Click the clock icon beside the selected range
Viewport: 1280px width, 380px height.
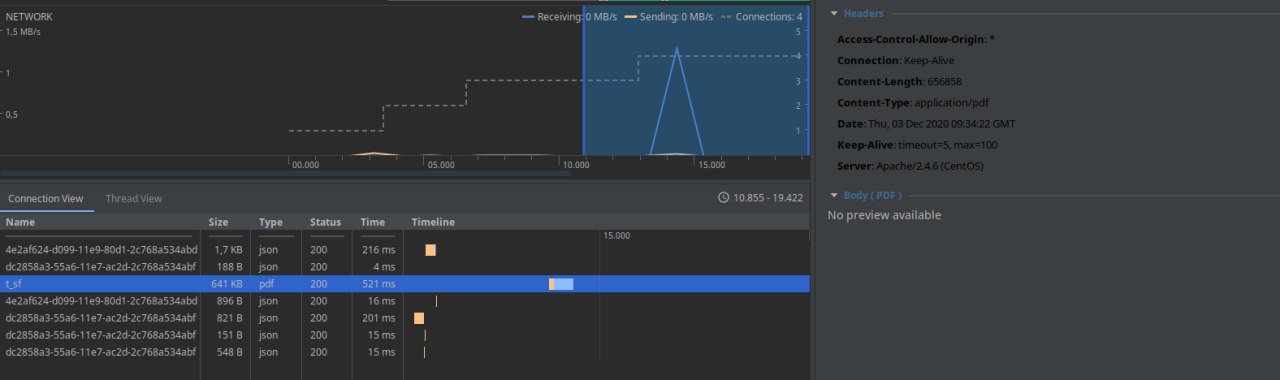[x=724, y=198]
